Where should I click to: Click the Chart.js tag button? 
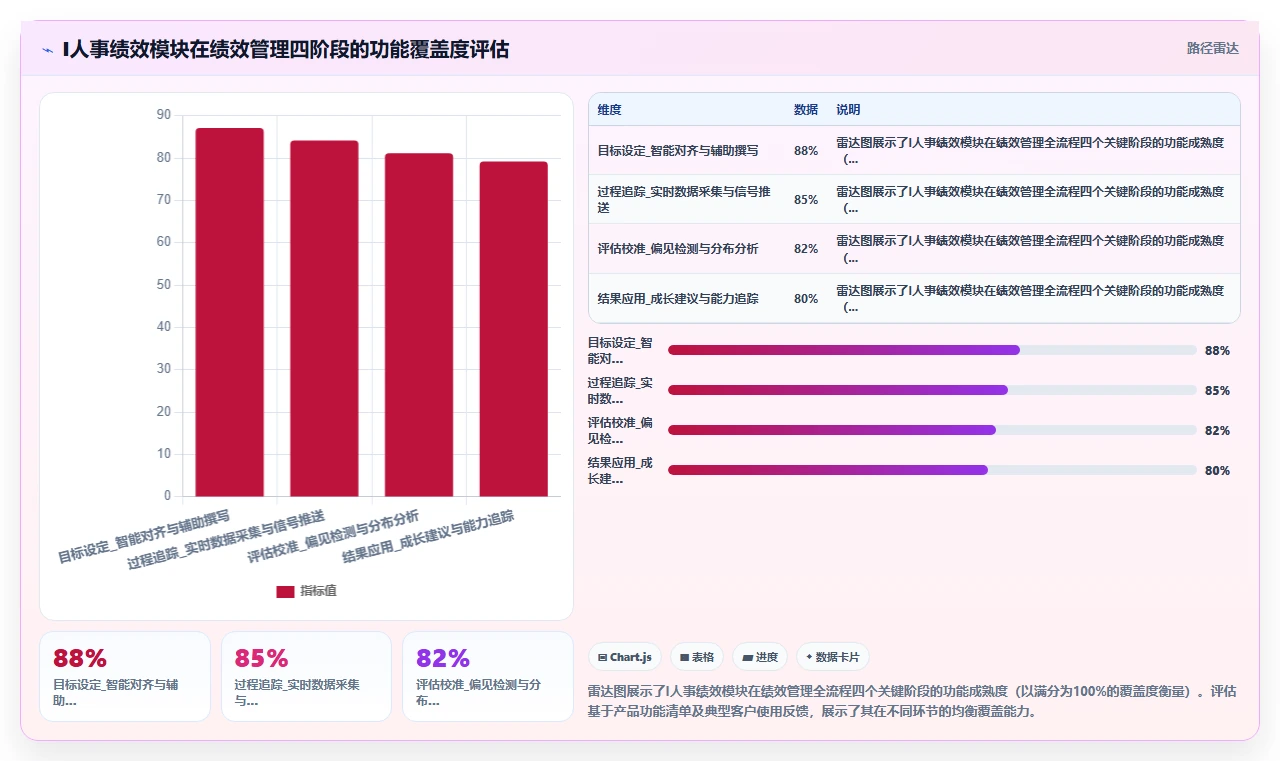[x=625, y=657]
